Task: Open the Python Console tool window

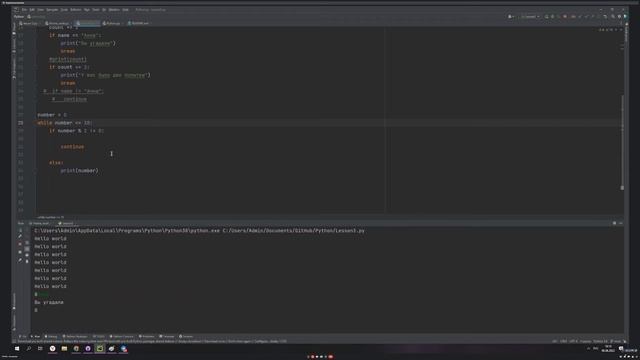Action: coord(121,336)
